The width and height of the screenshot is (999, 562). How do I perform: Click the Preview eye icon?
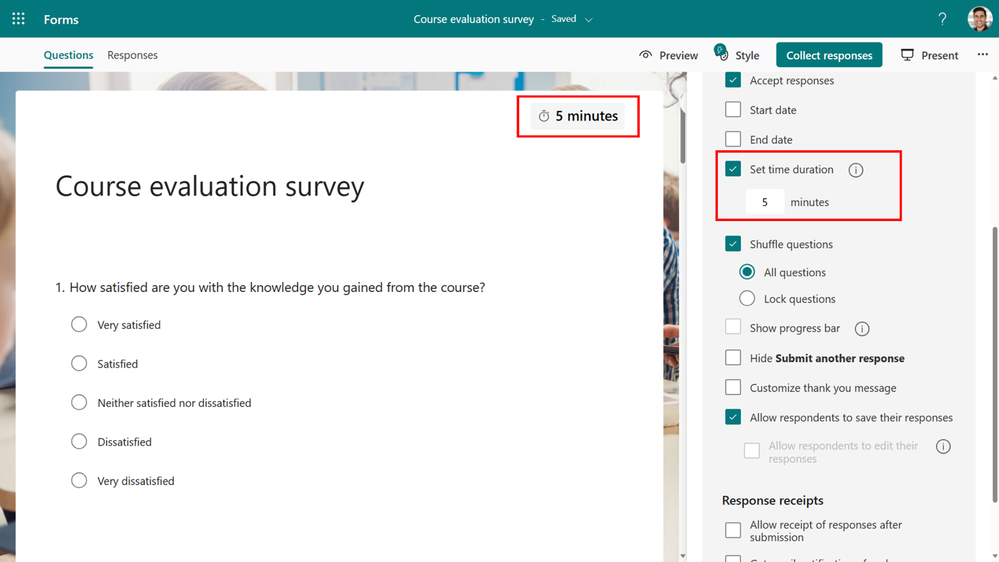[645, 55]
